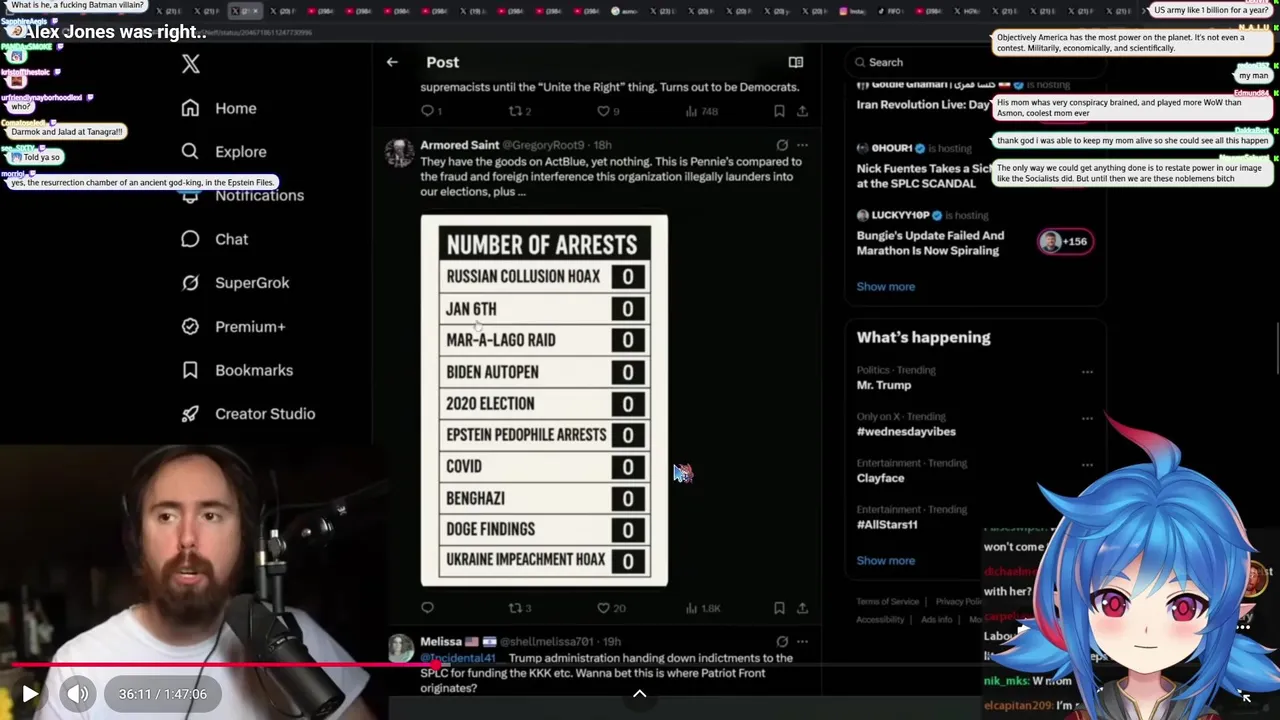Screen dimensions: 1280x720
Task: Open Armored Saint's profile avatar
Action: [400, 152]
